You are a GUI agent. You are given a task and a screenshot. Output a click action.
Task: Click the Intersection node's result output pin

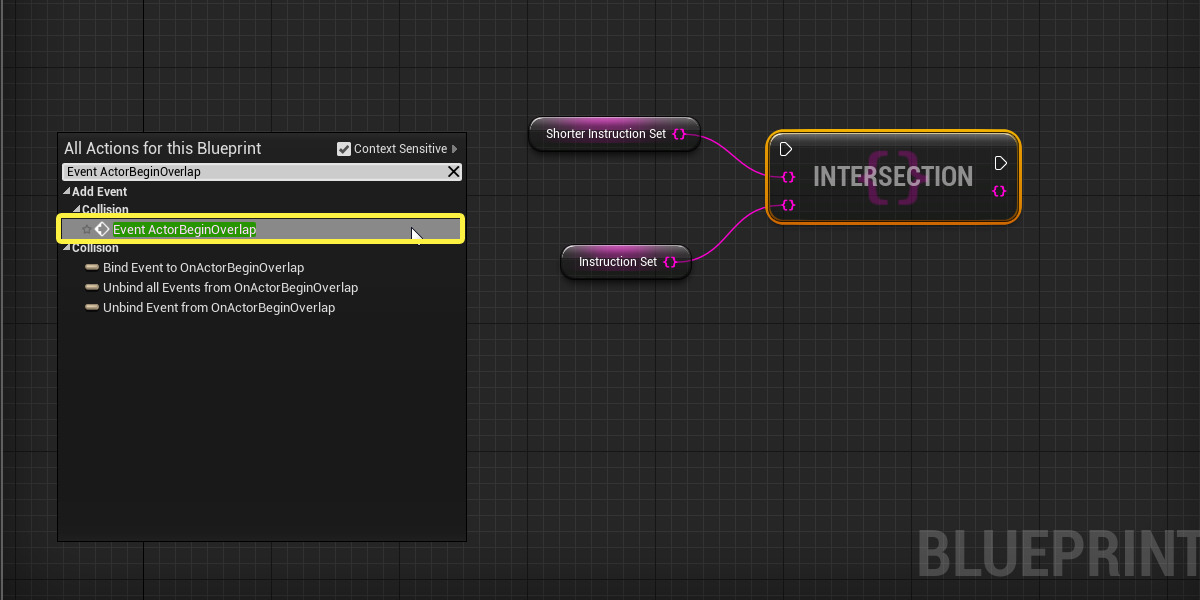click(x=999, y=191)
